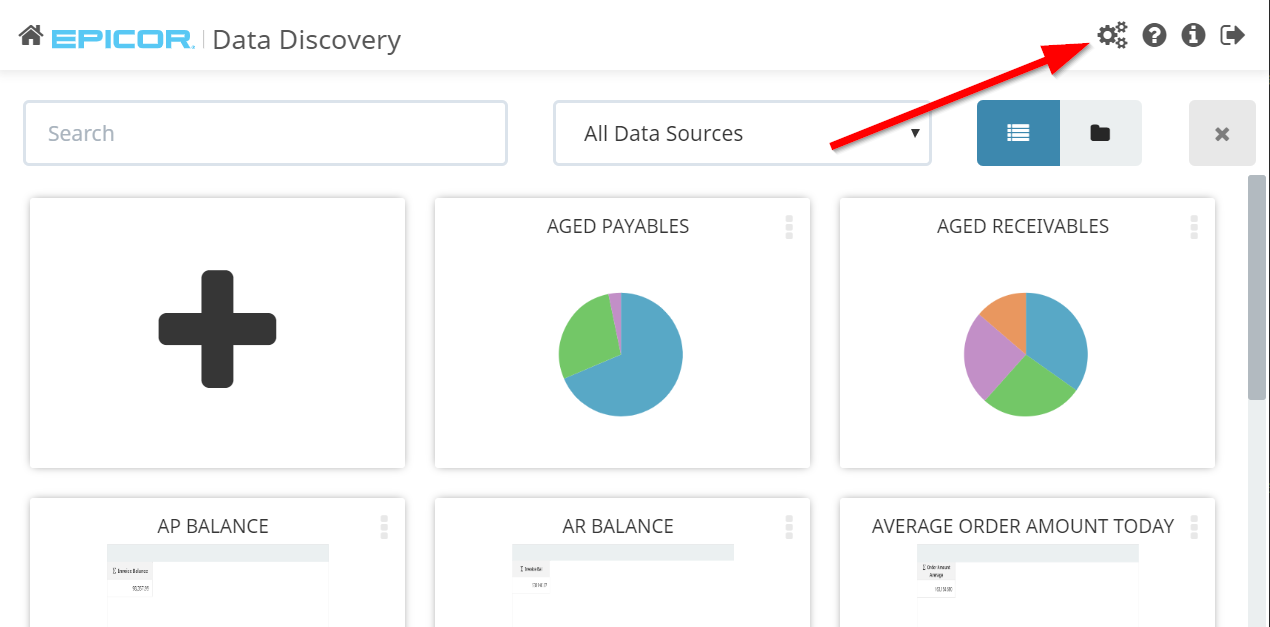
Task: Open settings via the gears icon
Action: (x=1112, y=36)
